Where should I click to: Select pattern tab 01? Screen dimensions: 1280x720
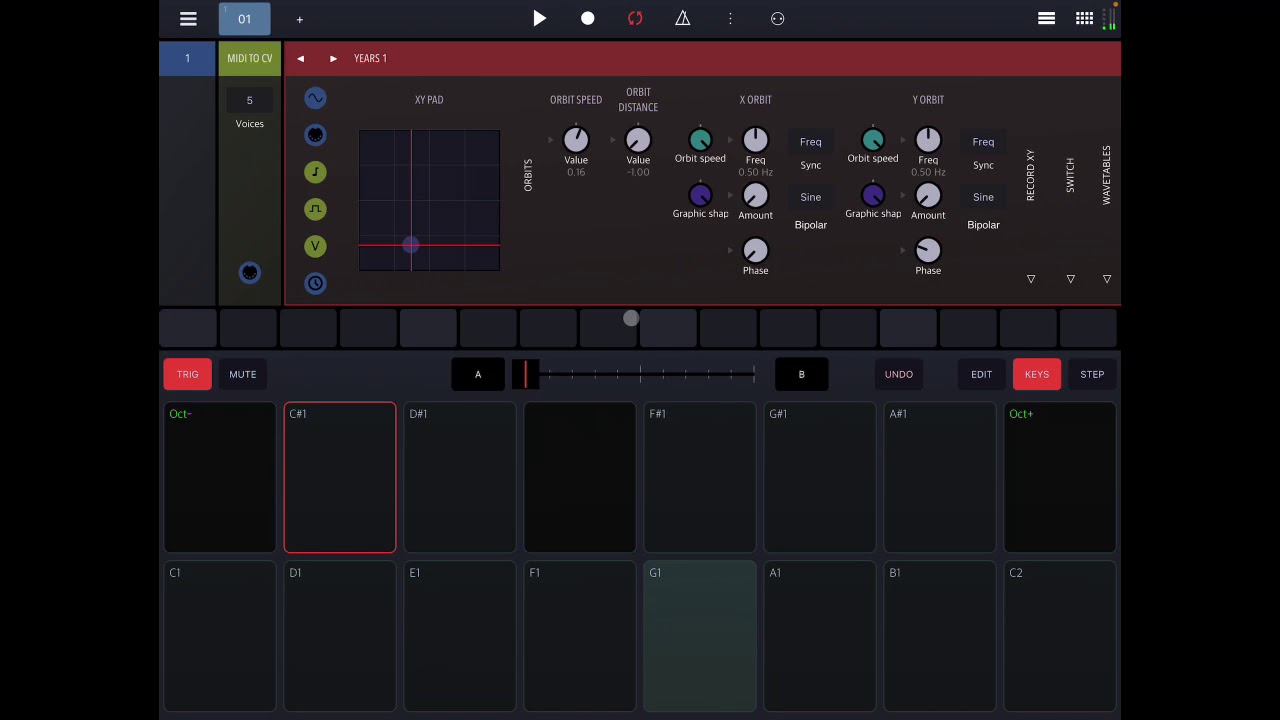coord(244,19)
